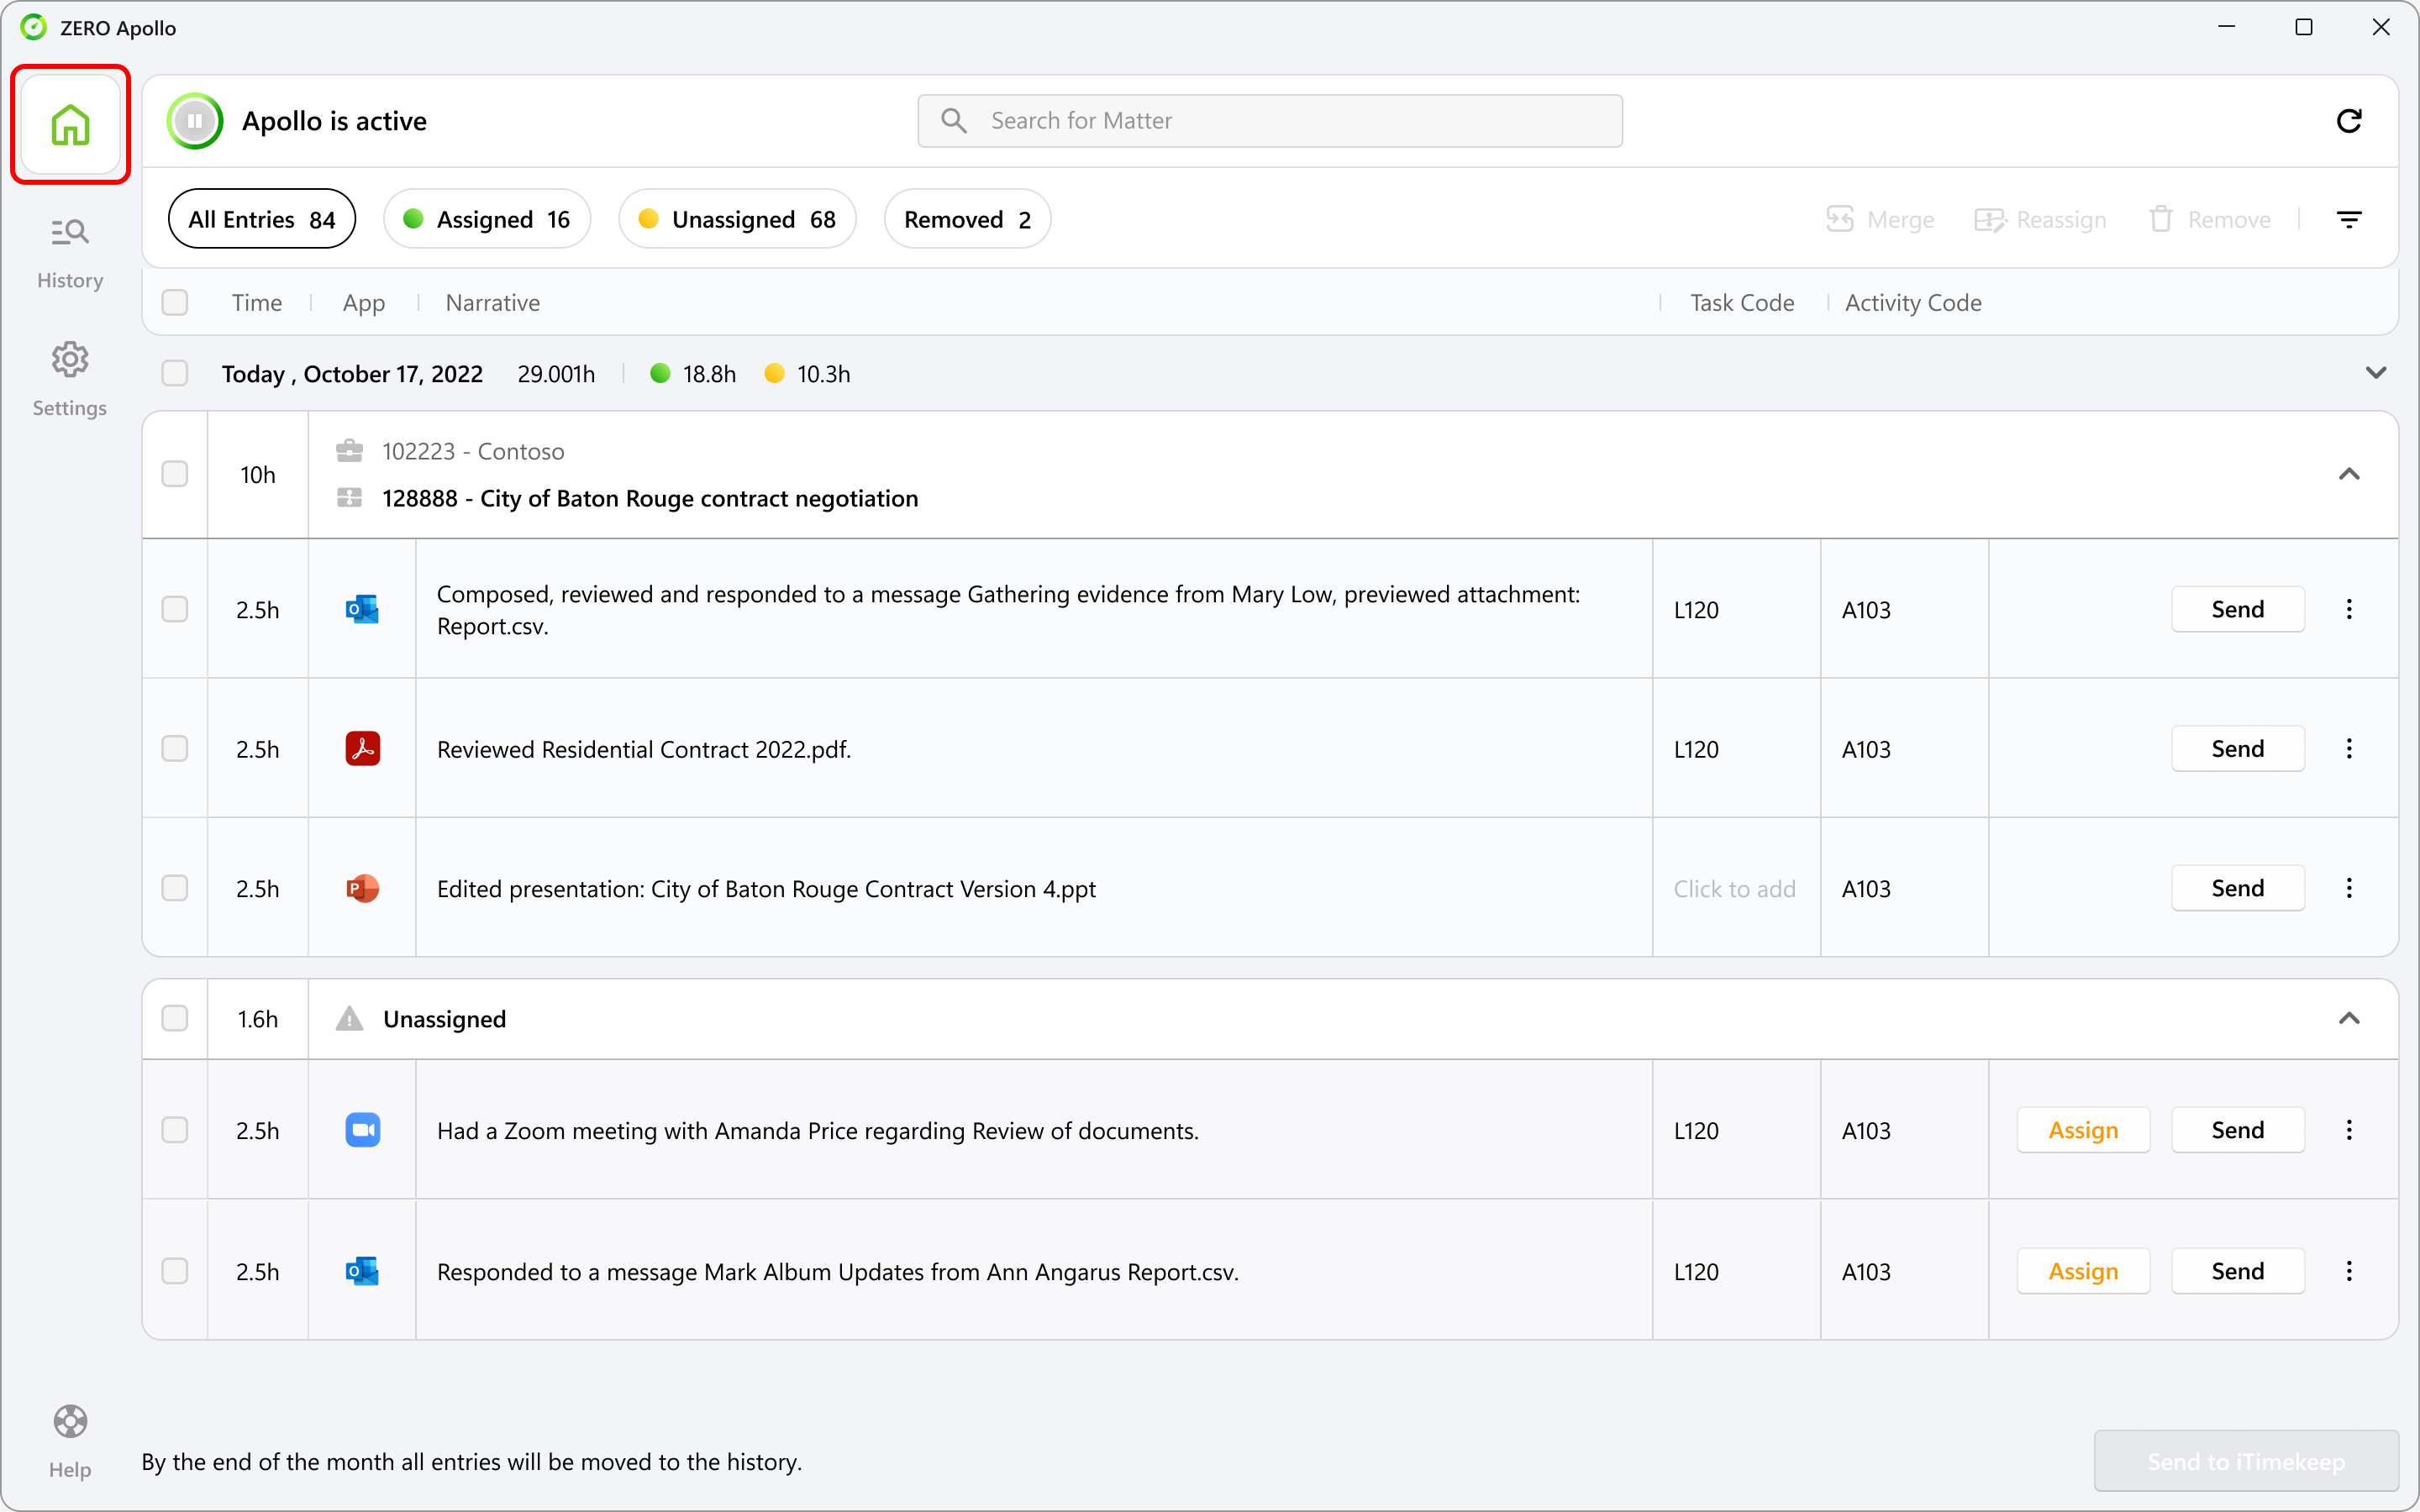Click the Outlook icon on Mary Low entry
The image size is (2420, 1512).
point(362,609)
